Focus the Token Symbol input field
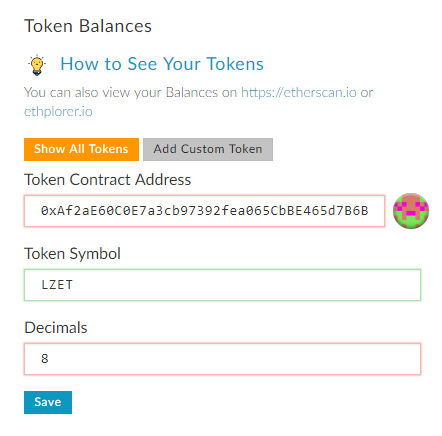This screenshot has width=442, height=436. pyautogui.click(x=222, y=285)
